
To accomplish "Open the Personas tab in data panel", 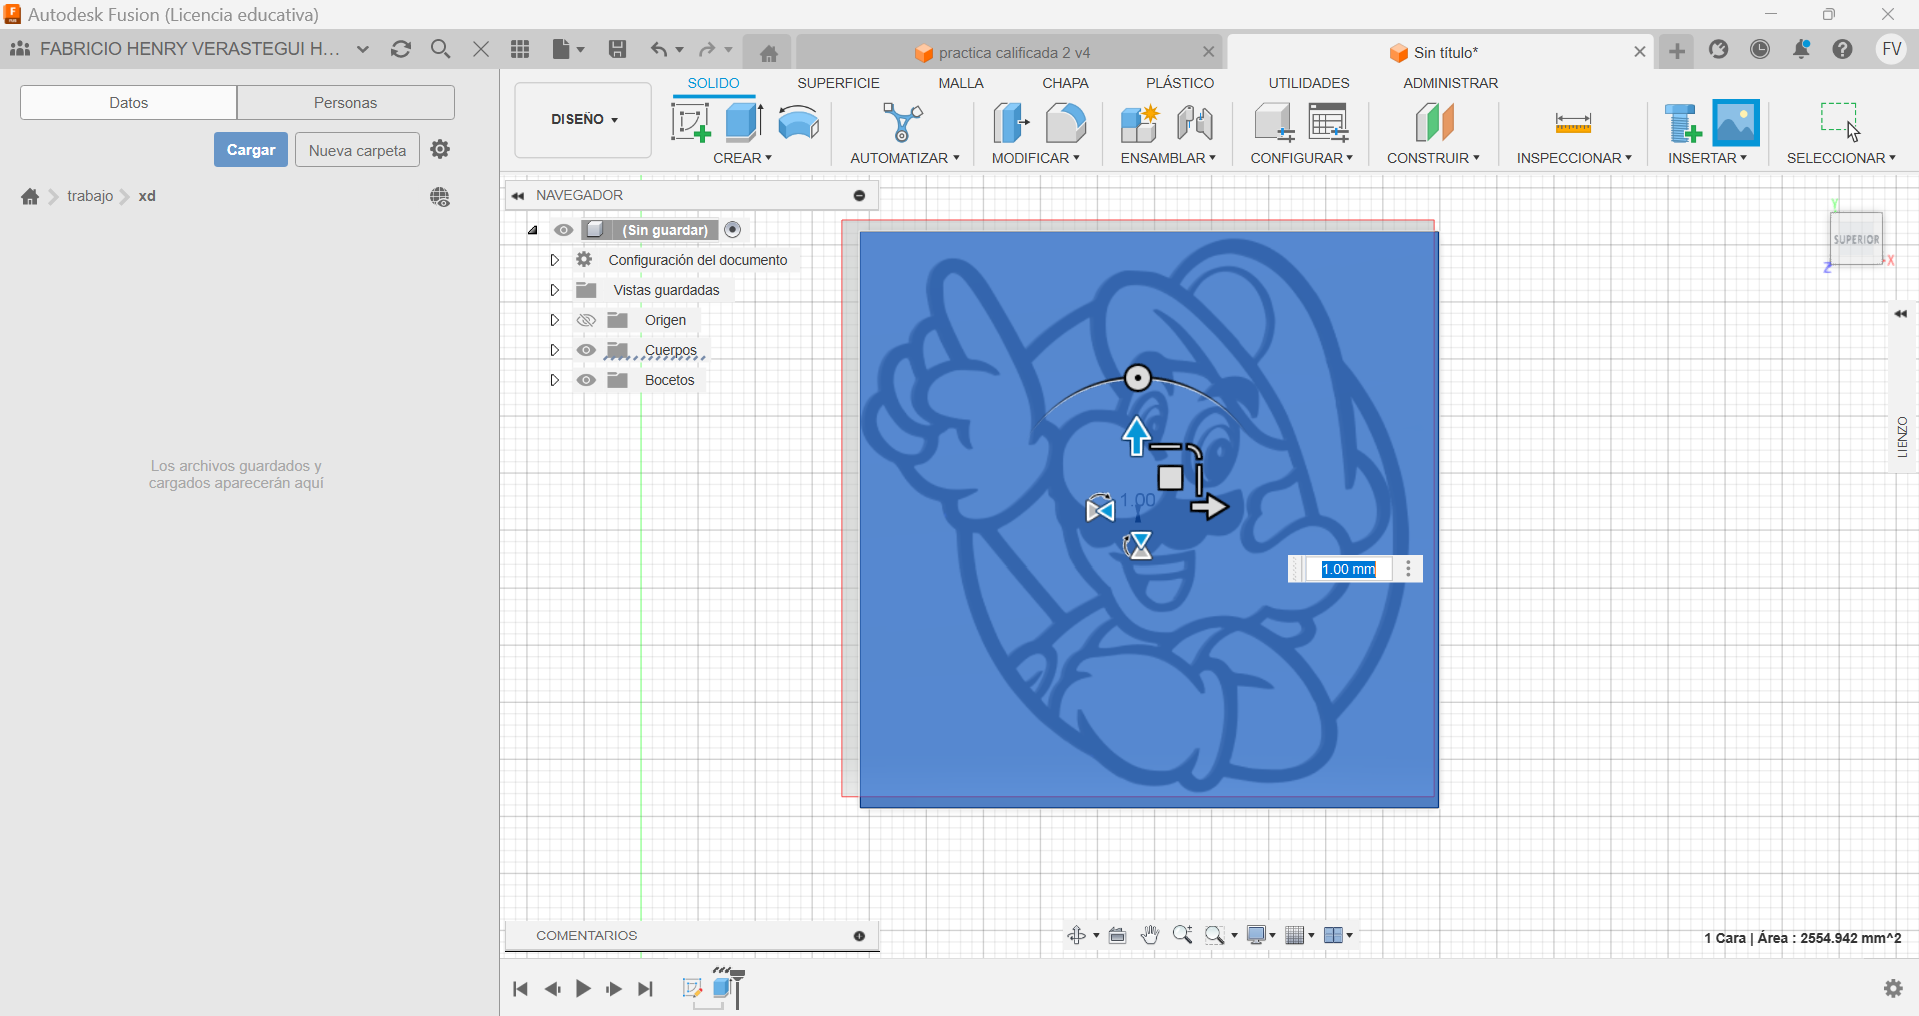I will click(345, 102).
